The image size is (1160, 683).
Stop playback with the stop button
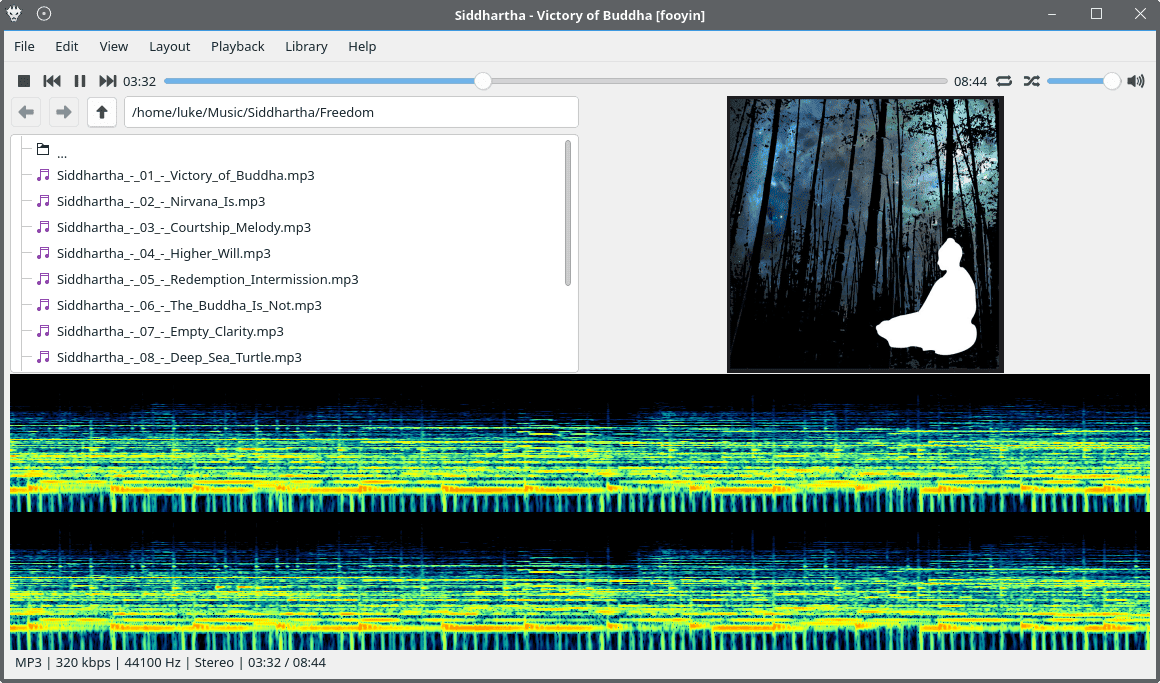(x=24, y=81)
